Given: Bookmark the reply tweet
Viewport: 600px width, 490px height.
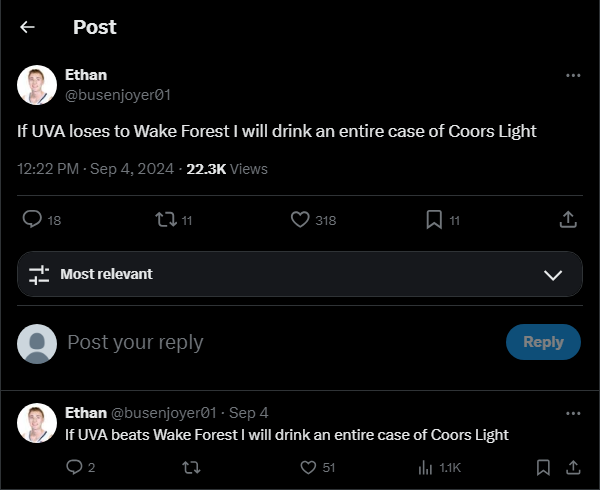Looking at the screenshot, I should tap(543, 467).
